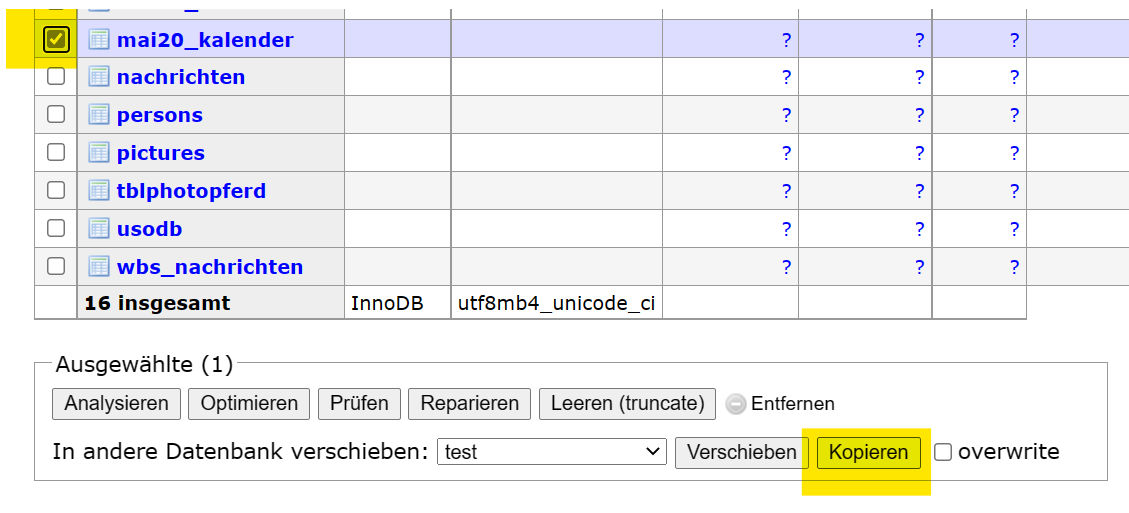This screenshot has height=513, width=1129.
Task: Click the usodb table icon
Action: 98,229
